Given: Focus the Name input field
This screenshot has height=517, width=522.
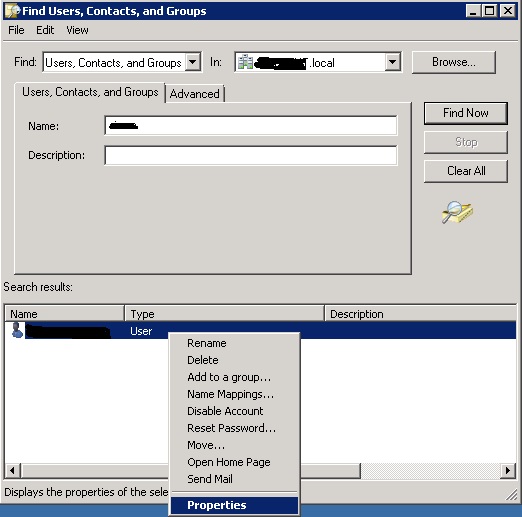Looking at the screenshot, I should (251, 126).
